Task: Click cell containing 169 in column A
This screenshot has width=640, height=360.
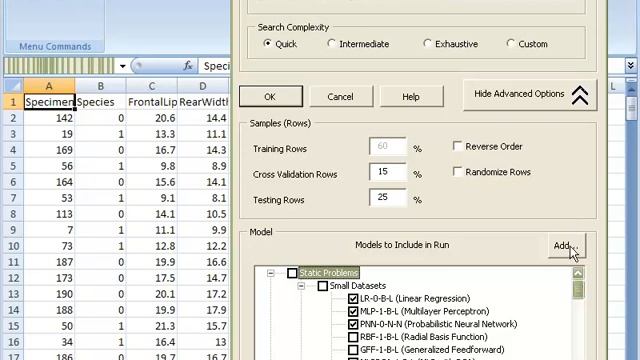Action: [49, 150]
